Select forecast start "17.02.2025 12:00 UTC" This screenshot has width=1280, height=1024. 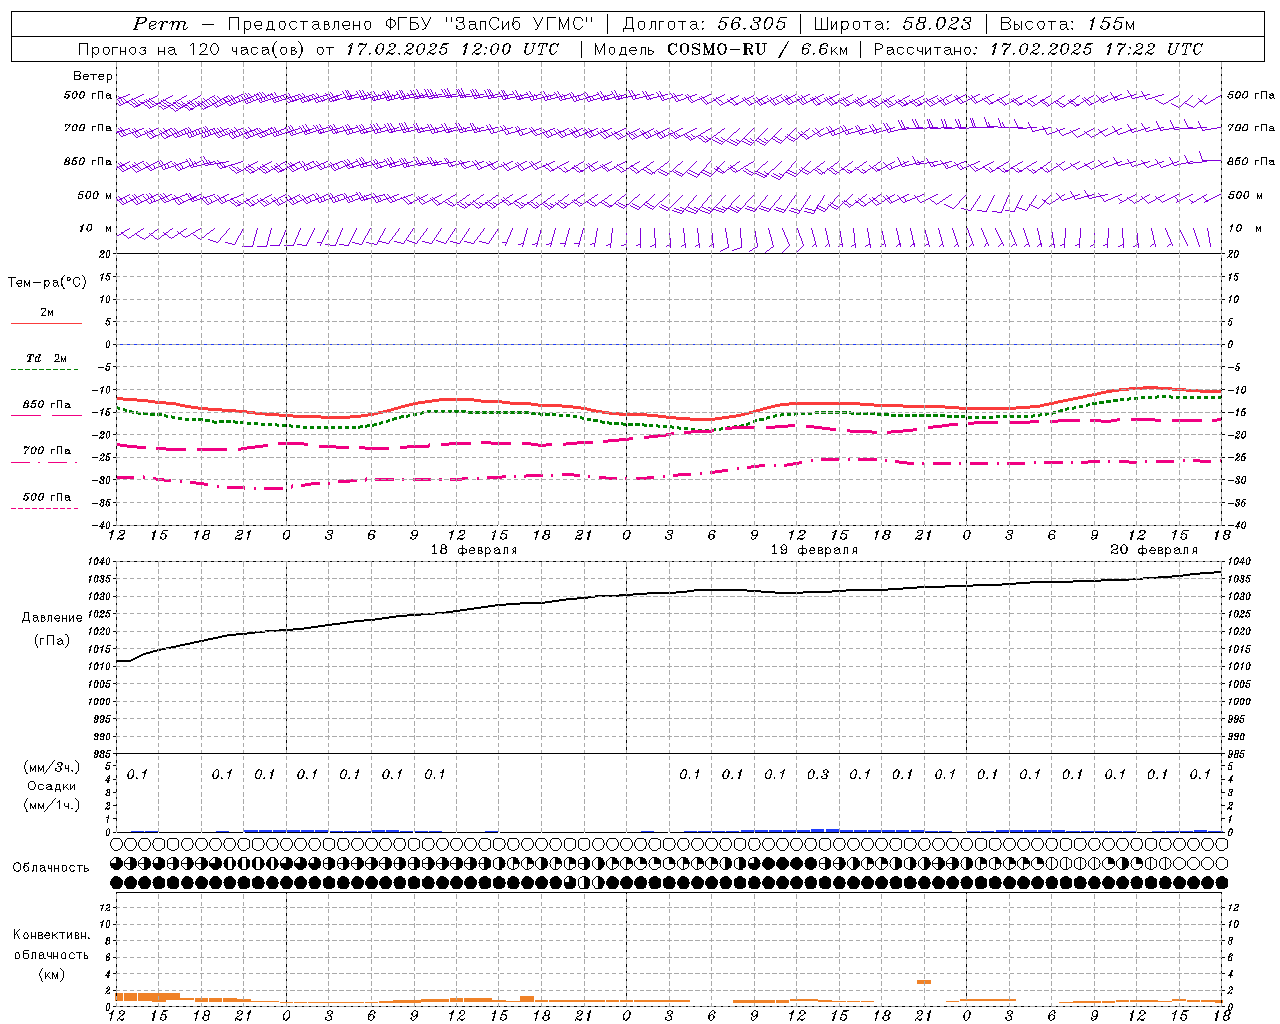click(x=452, y=49)
